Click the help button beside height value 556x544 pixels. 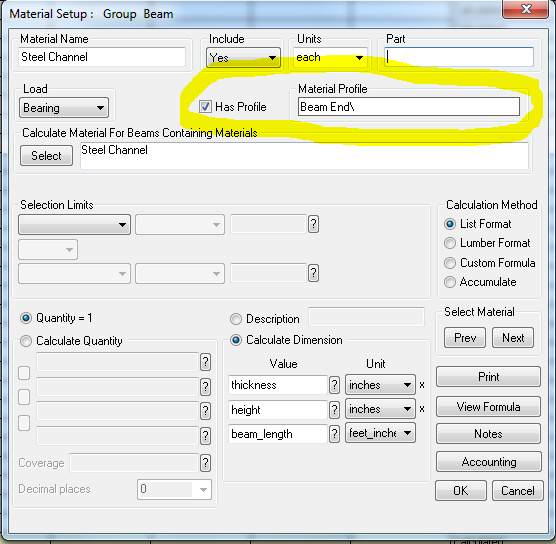click(334, 410)
